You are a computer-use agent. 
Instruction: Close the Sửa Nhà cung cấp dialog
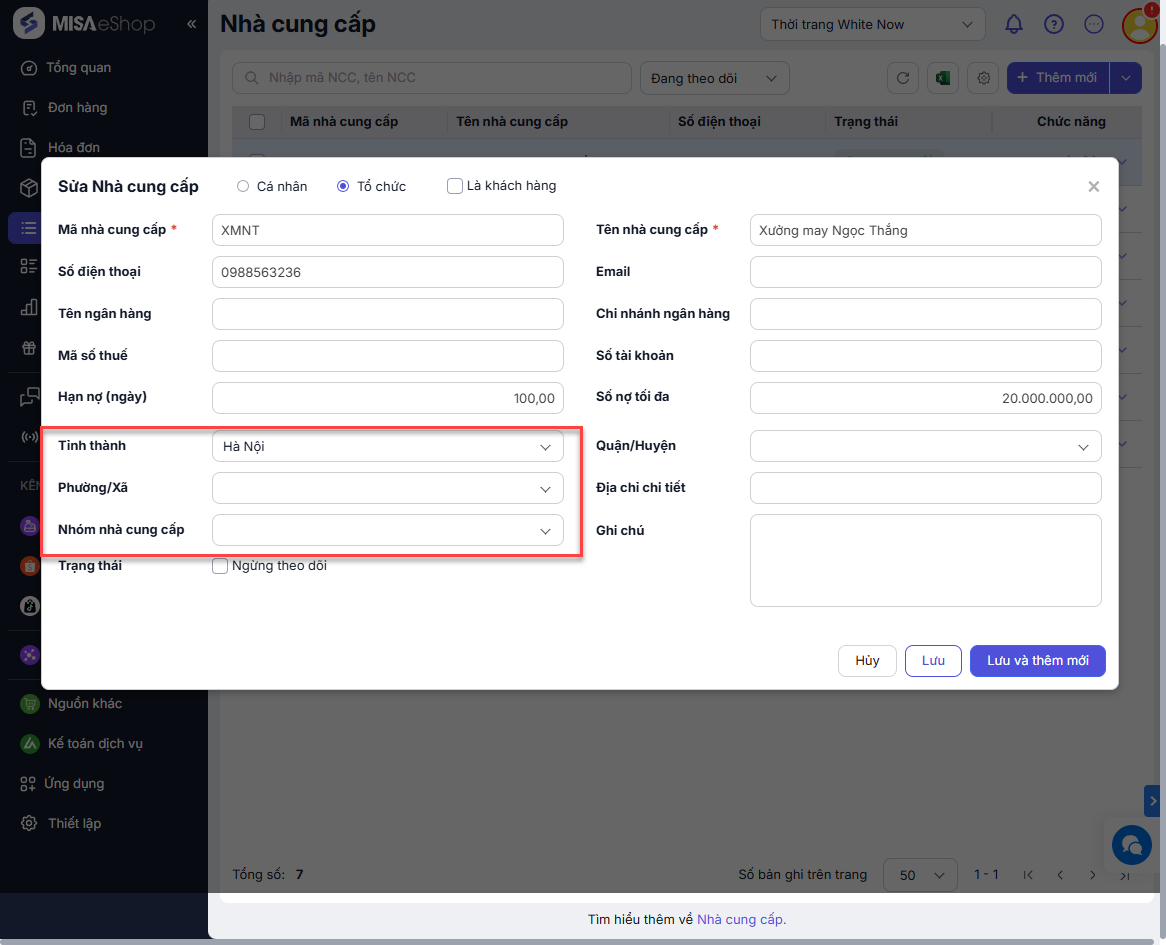click(1093, 187)
